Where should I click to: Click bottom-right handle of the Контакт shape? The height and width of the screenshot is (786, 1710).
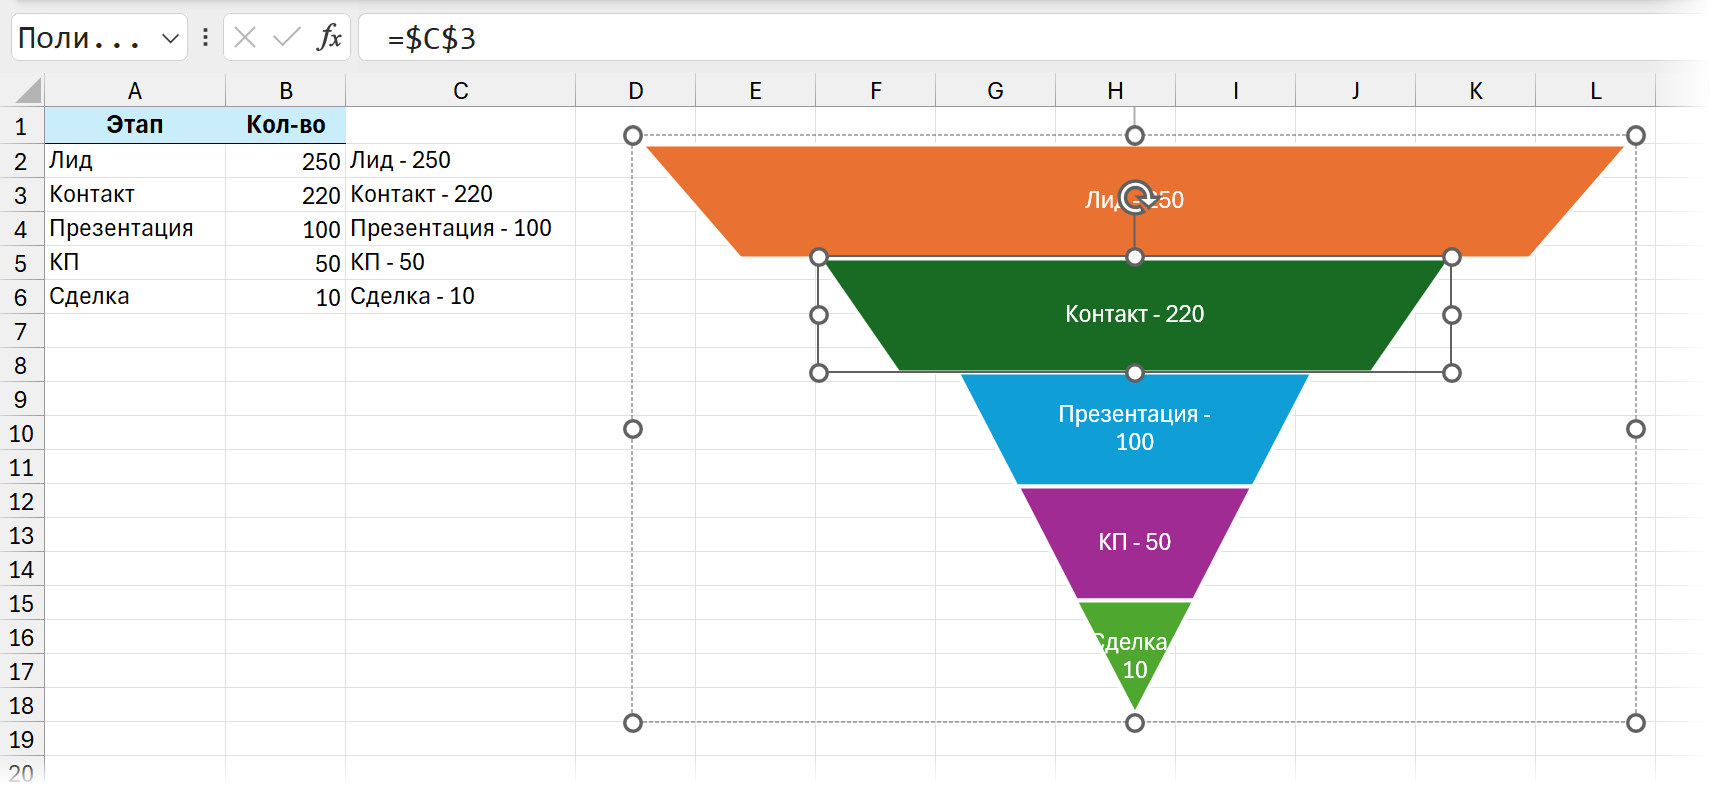[1452, 373]
